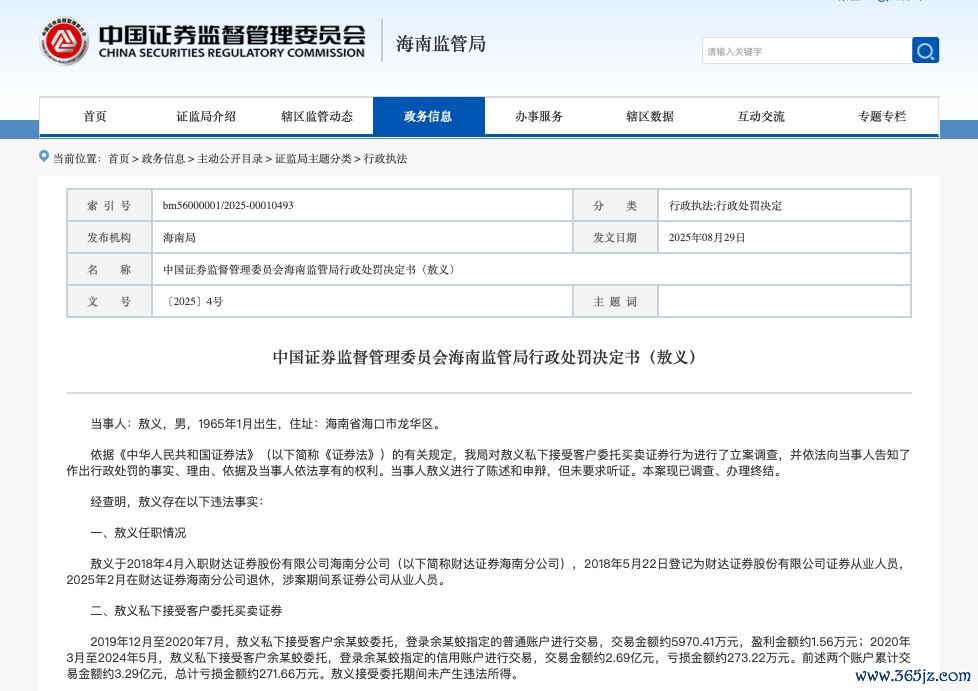Open the 办事服务 navigation tab
This screenshot has height=691, width=978.
539,117
